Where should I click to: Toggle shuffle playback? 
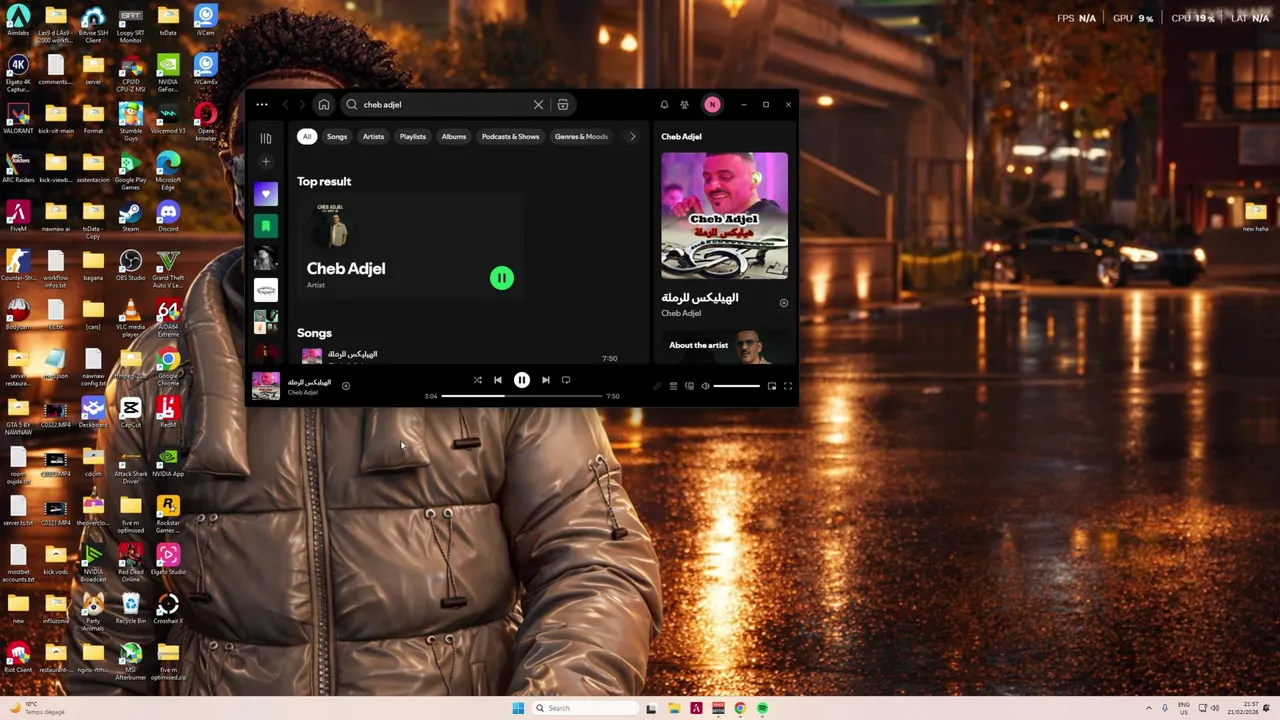477,380
